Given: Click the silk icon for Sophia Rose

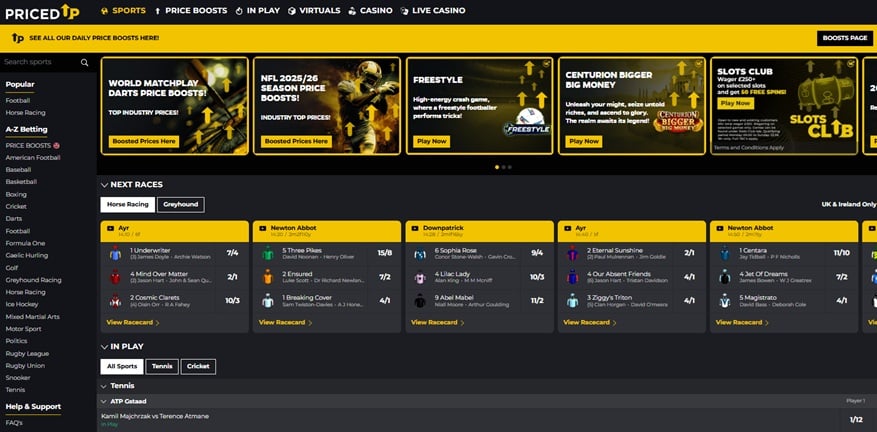Looking at the screenshot, I should click(x=420, y=253).
